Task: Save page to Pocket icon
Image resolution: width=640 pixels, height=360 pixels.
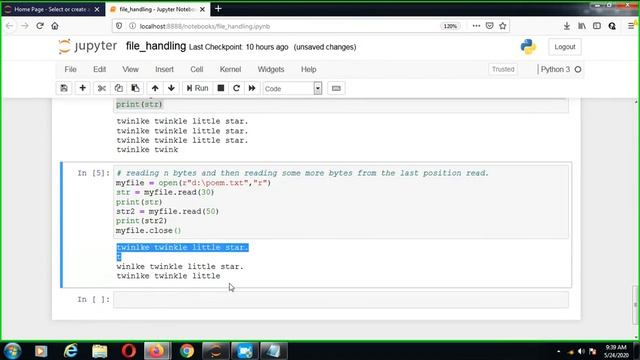Action: 489,26
